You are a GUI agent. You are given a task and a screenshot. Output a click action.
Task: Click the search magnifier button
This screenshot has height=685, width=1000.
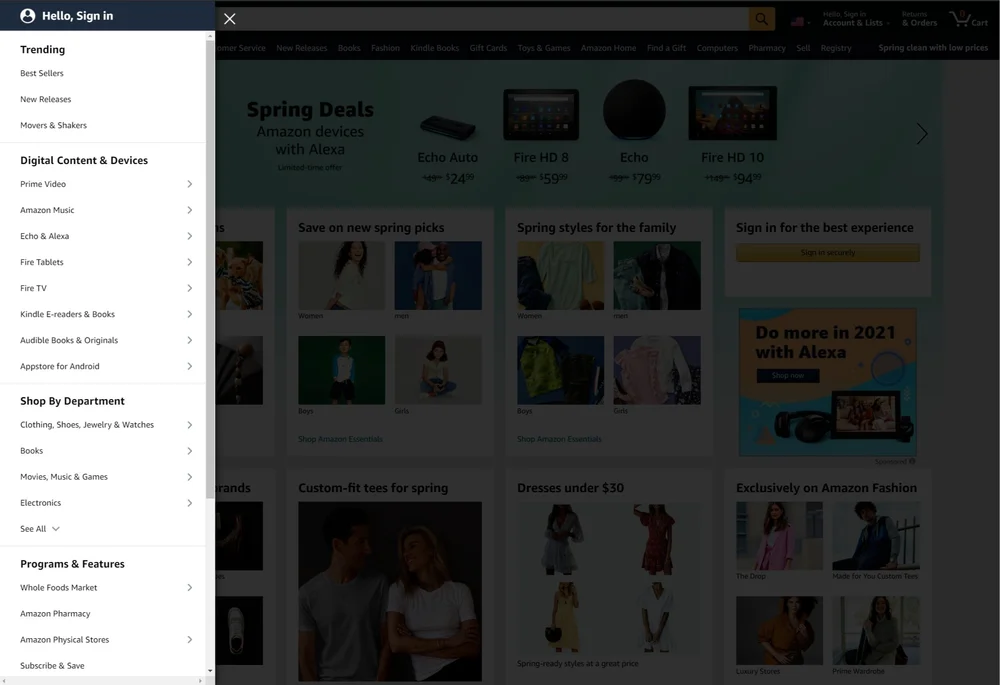pyautogui.click(x=761, y=19)
